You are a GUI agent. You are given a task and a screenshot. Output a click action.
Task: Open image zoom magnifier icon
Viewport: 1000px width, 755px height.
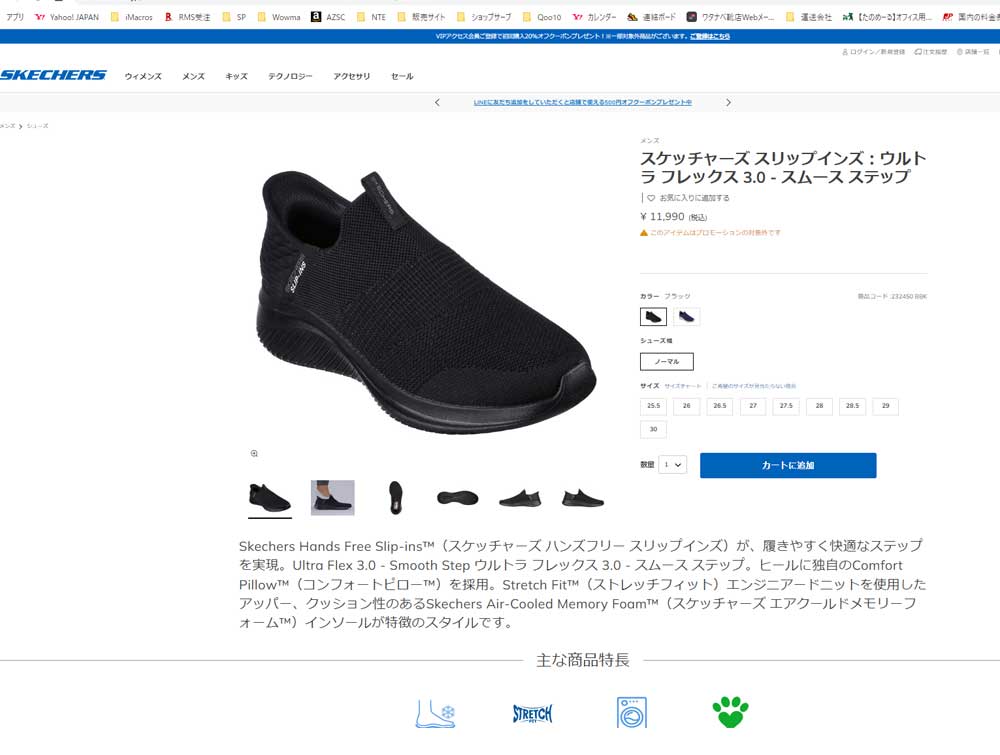tap(254, 453)
